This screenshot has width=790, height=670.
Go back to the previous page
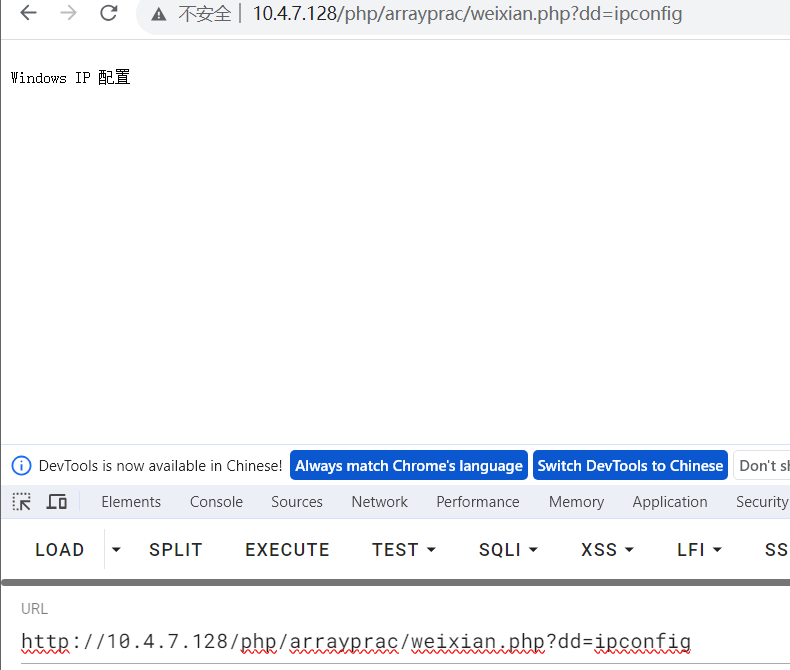pyautogui.click(x=28, y=13)
